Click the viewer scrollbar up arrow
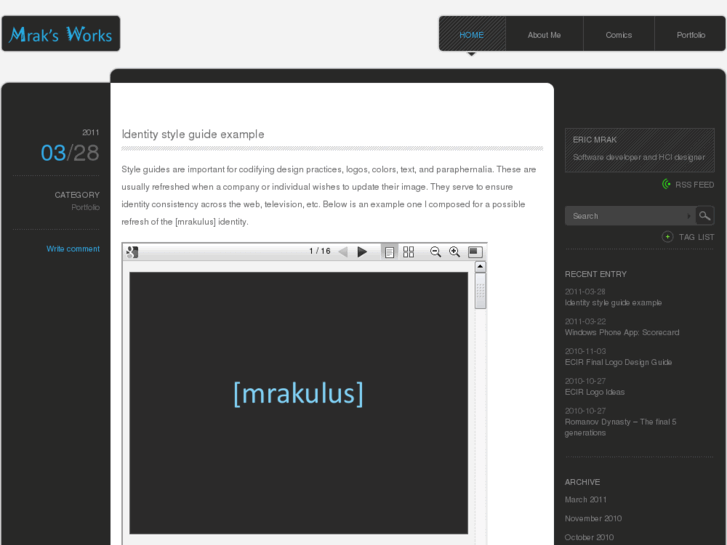This screenshot has height=545, width=727. pyautogui.click(x=480, y=267)
